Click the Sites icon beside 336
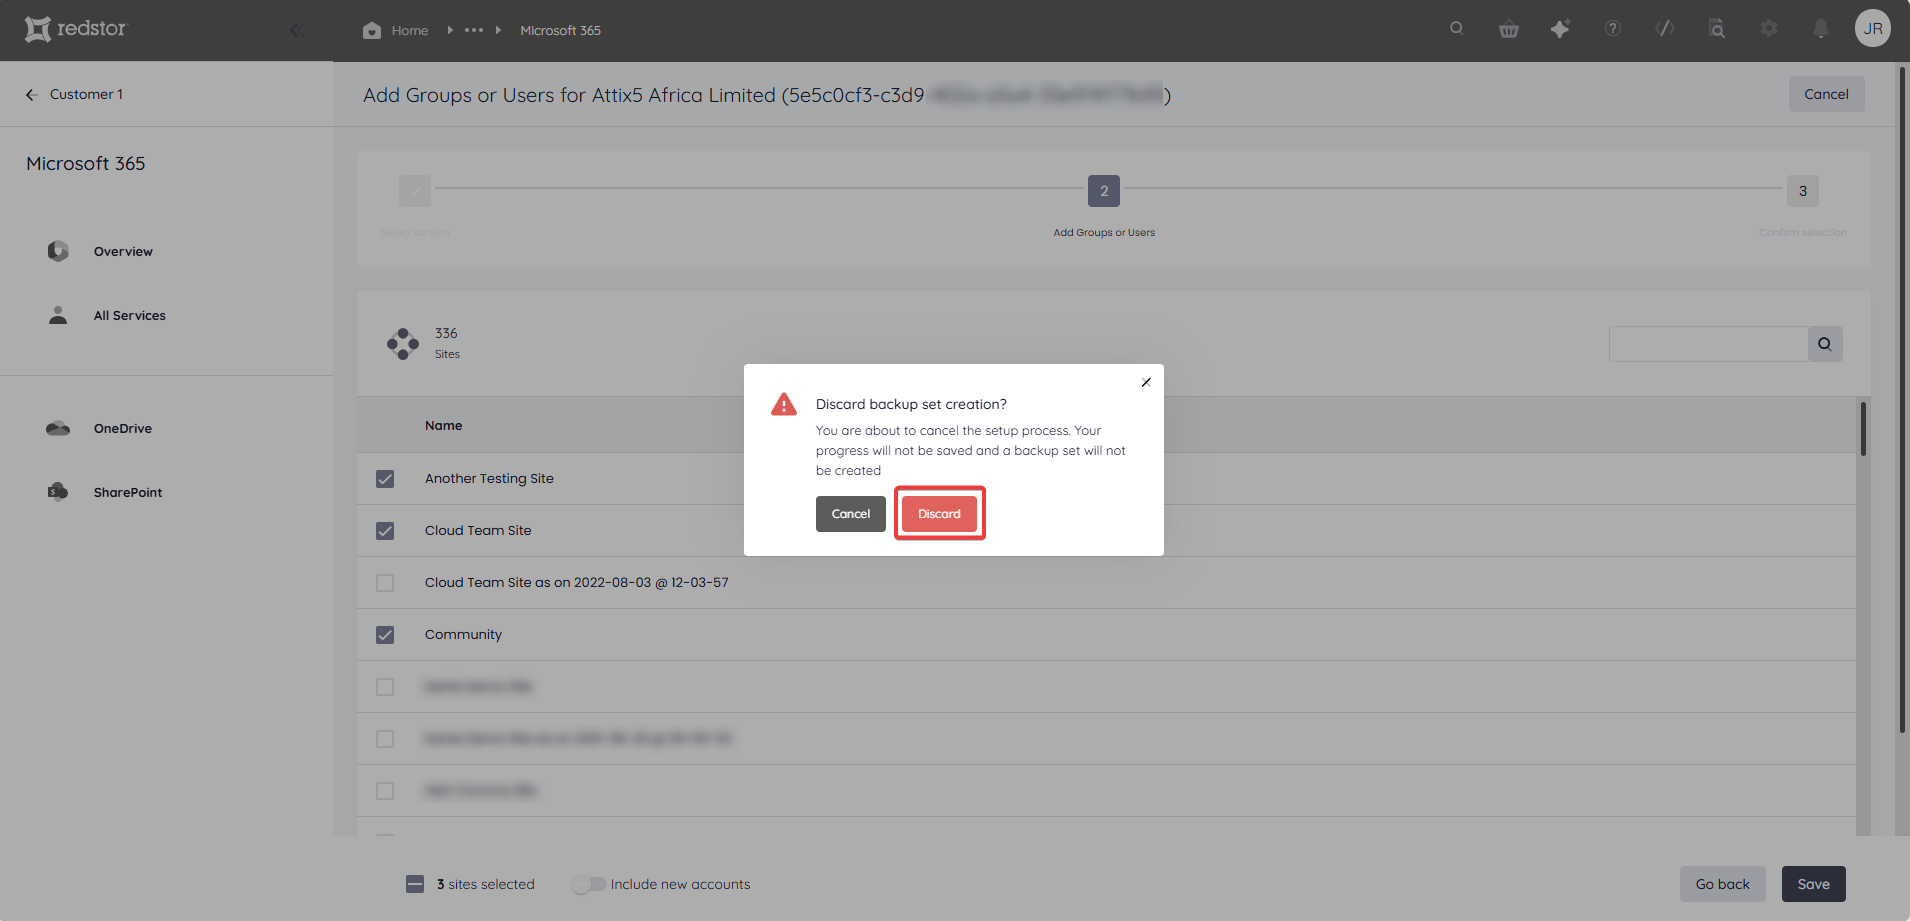This screenshot has width=1910, height=921. [403, 343]
